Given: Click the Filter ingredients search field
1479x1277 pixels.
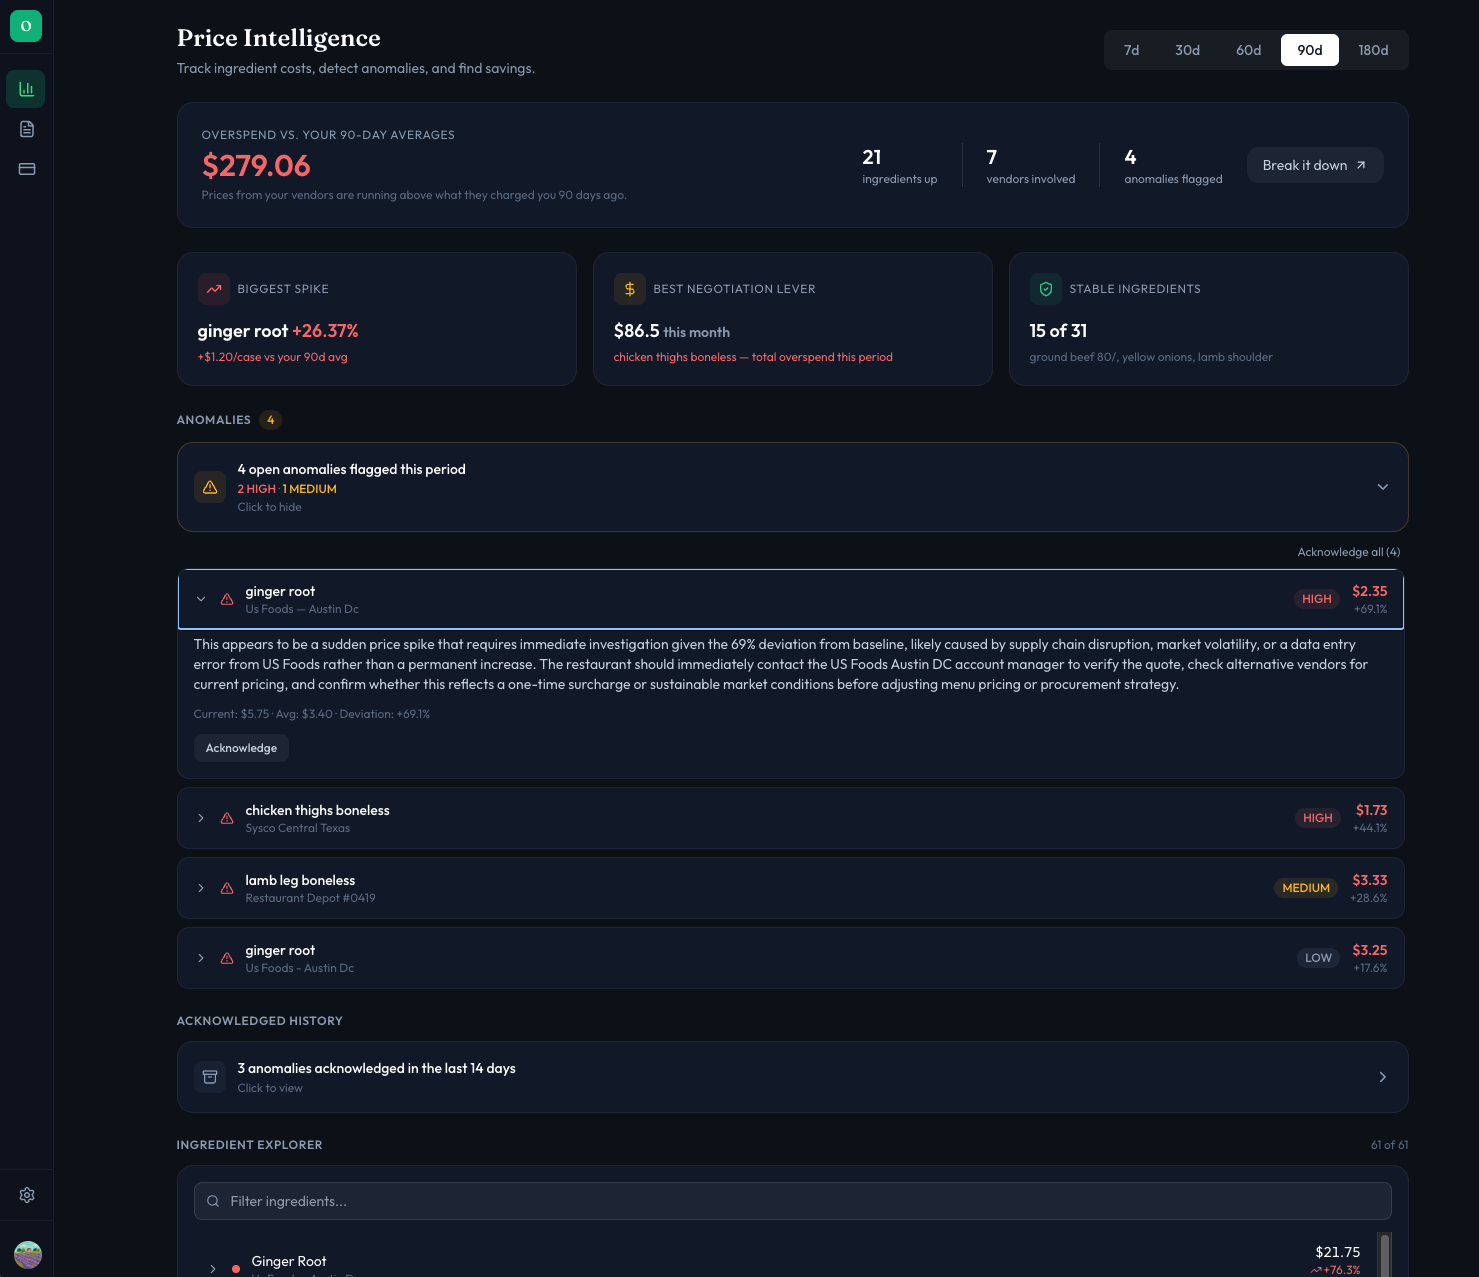Looking at the screenshot, I should click(x=793, y=1201).
